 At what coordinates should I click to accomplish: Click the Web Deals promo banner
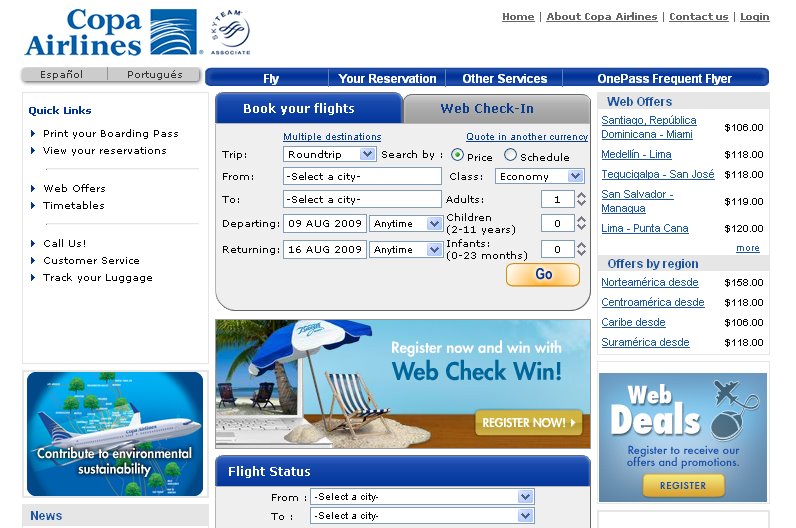[x=683, y=437]
